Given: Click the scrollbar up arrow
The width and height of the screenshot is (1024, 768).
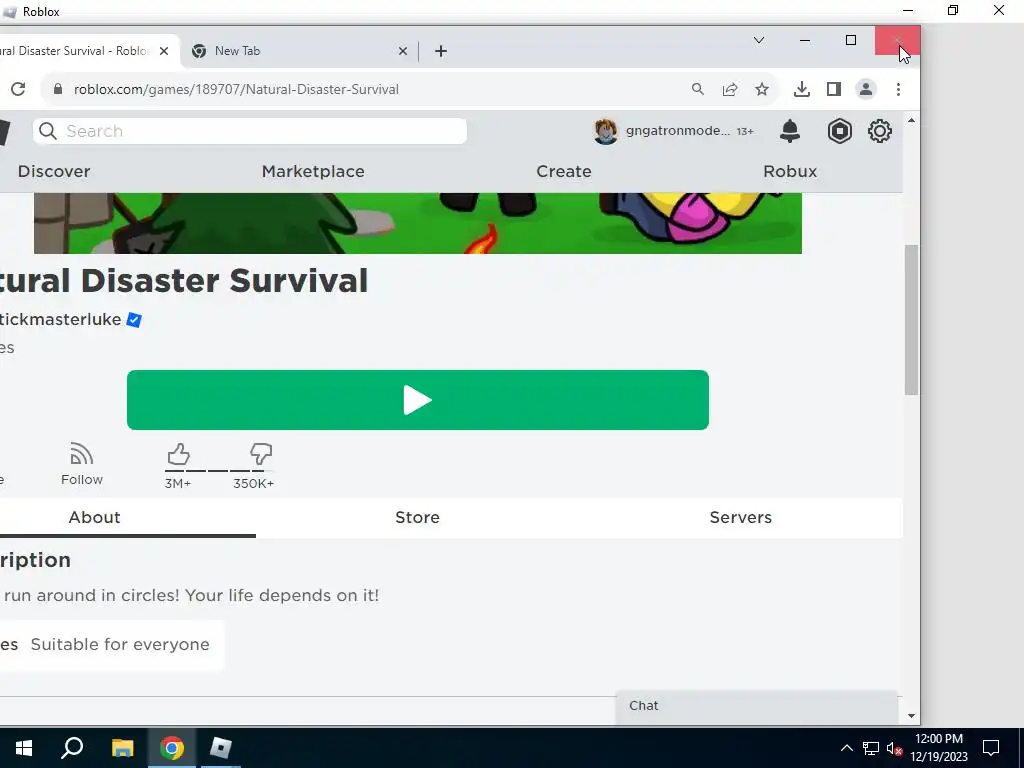Looking at the screenshot, I should point(911,120).
